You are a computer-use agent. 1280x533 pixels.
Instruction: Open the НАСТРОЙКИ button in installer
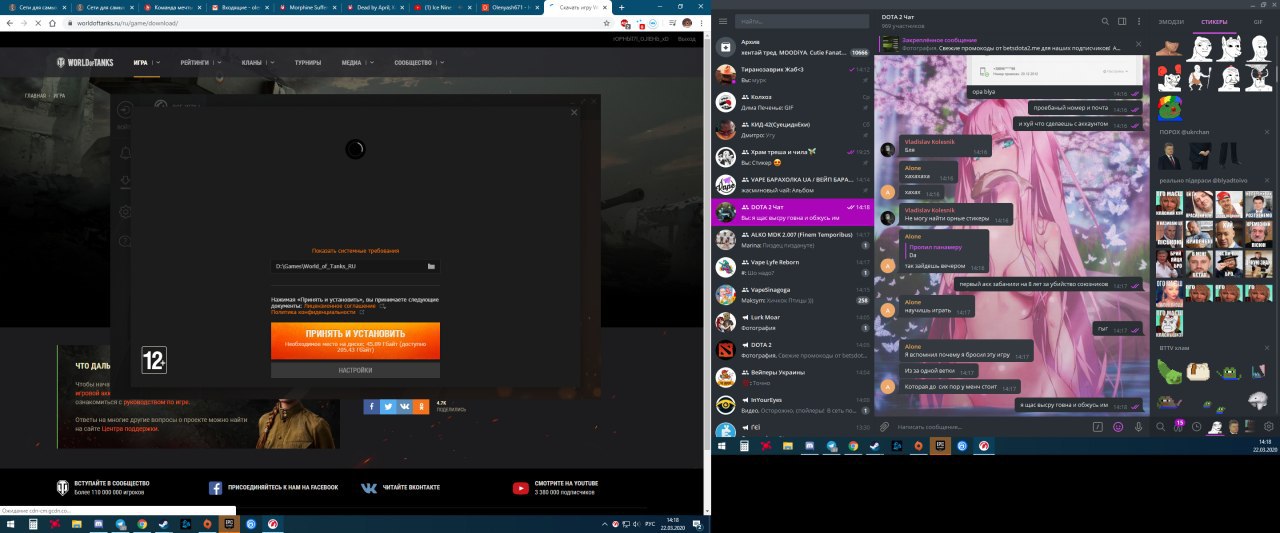pyautogui.click(x=355, y=370)
